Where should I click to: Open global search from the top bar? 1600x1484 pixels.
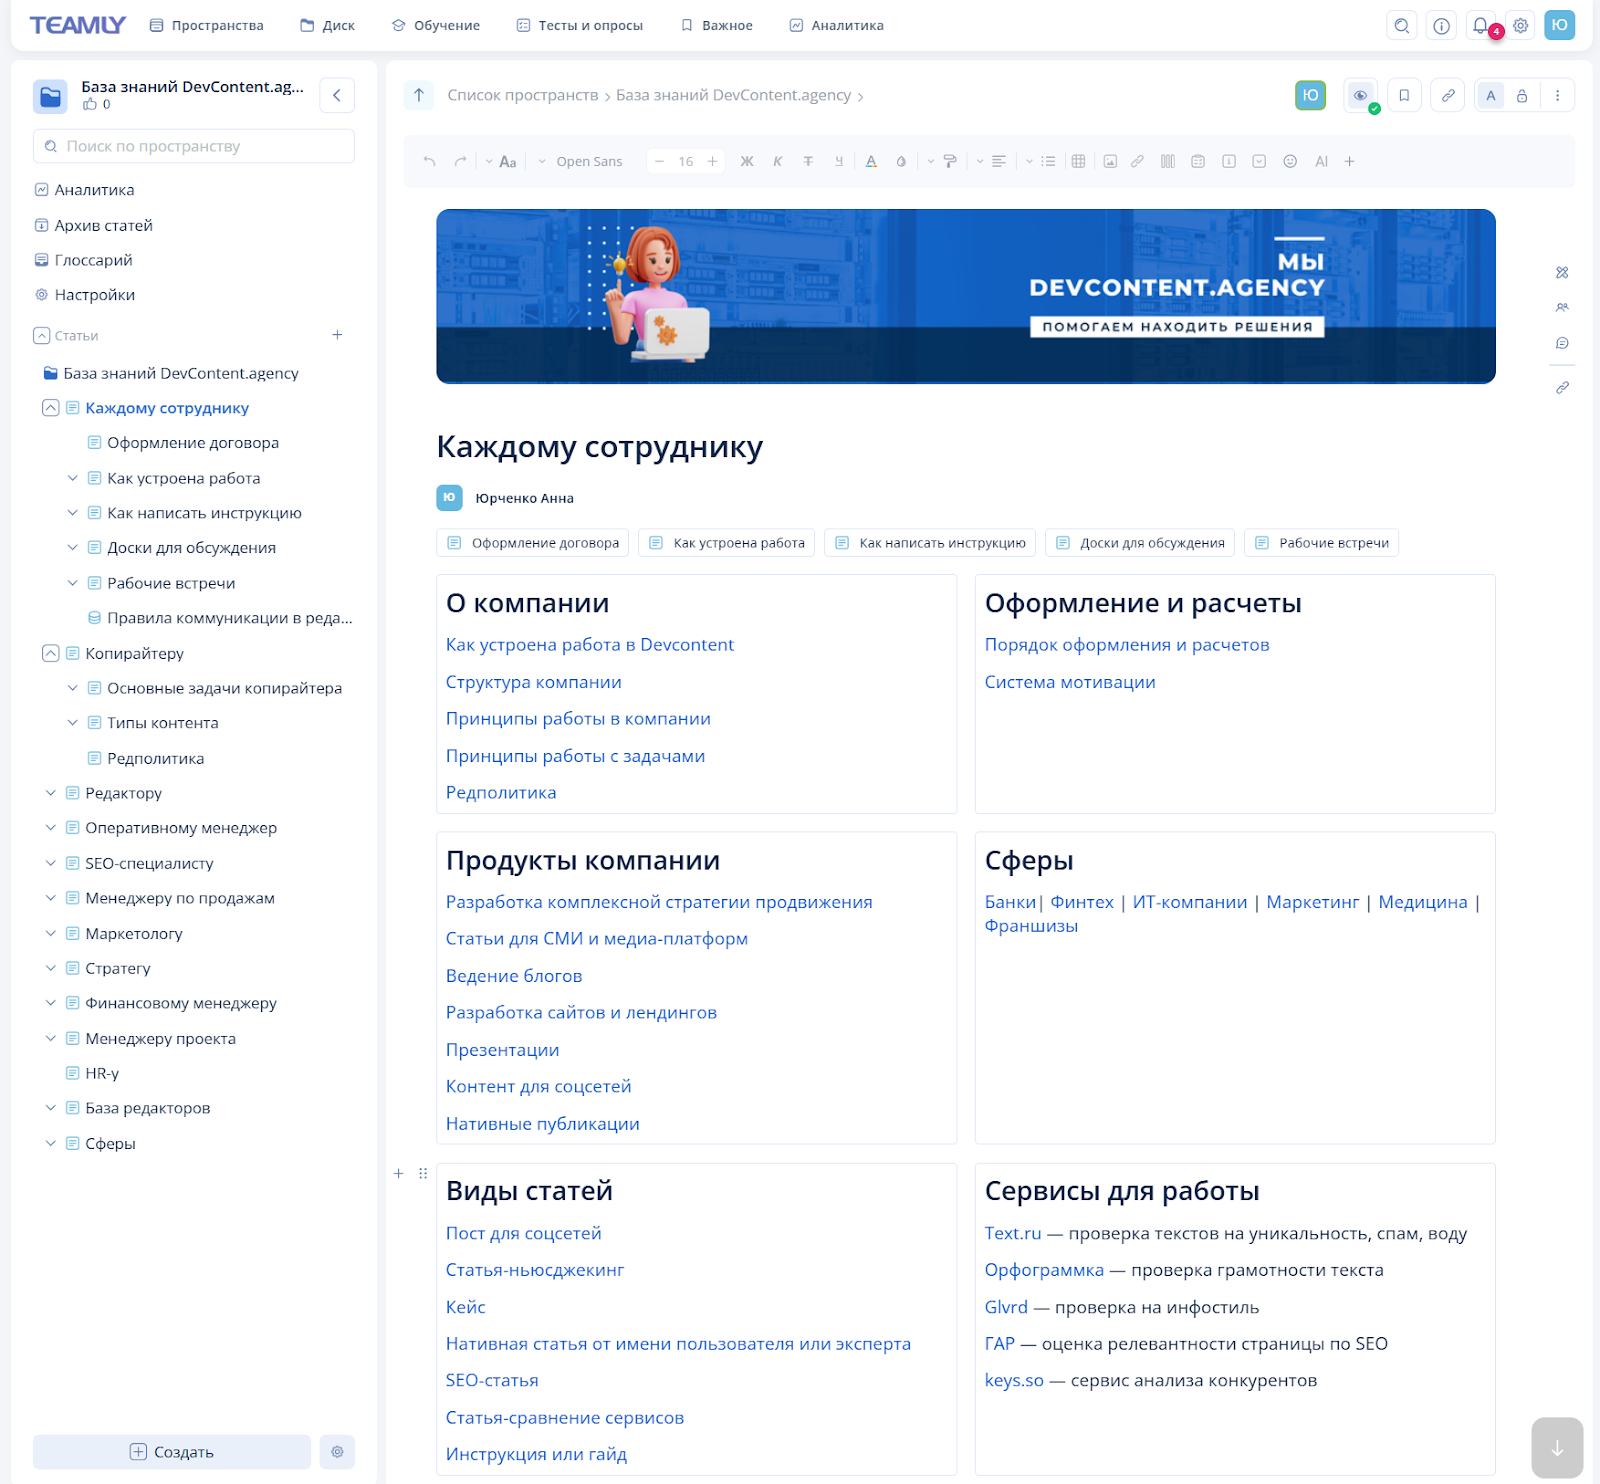coord(1402,25)
